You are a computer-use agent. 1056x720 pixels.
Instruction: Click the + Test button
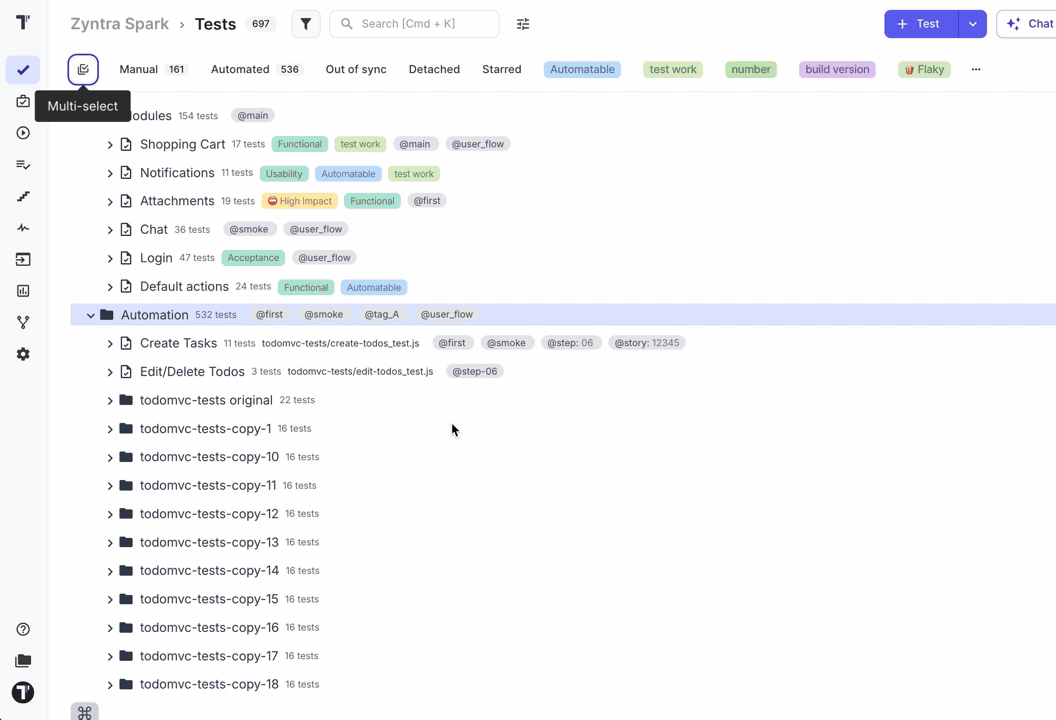[x=919, y=23]
